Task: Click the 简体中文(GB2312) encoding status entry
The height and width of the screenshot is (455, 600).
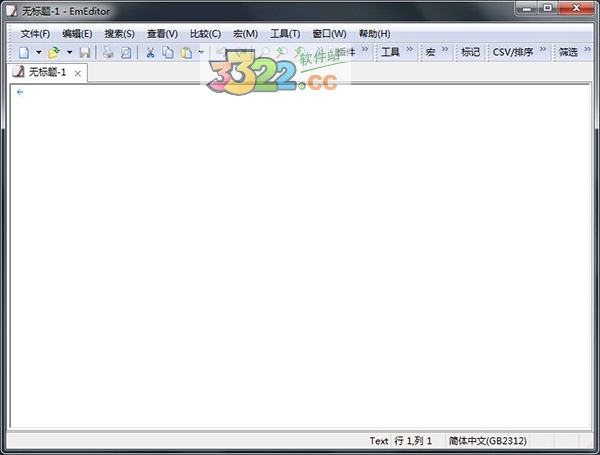Action: (x=488, y=441)
